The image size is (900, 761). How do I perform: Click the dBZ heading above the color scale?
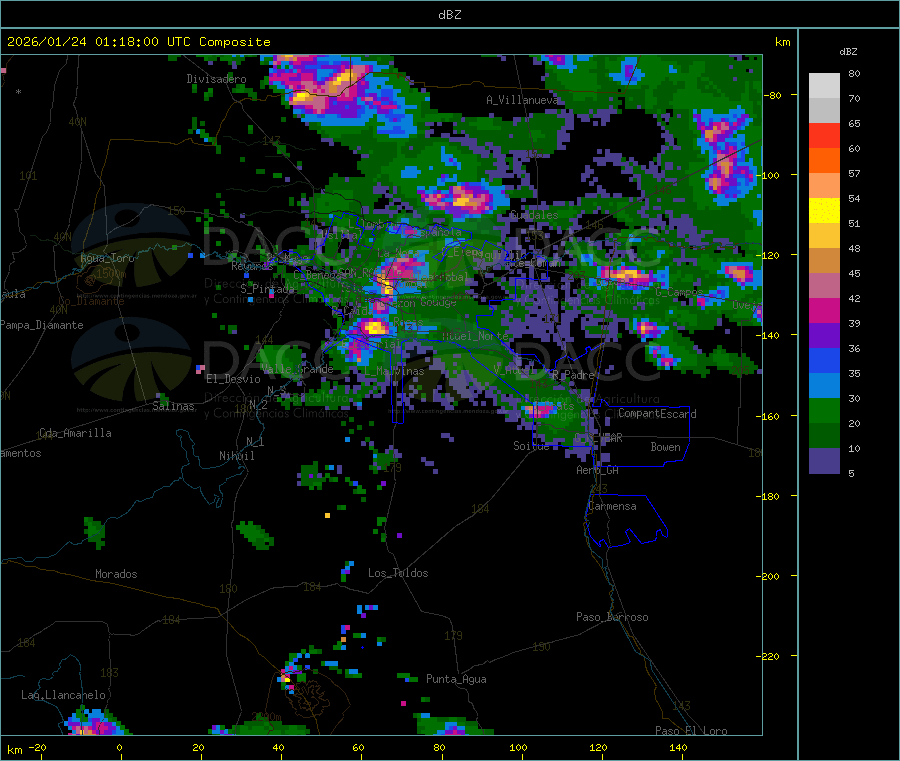[x=848, y=52]
